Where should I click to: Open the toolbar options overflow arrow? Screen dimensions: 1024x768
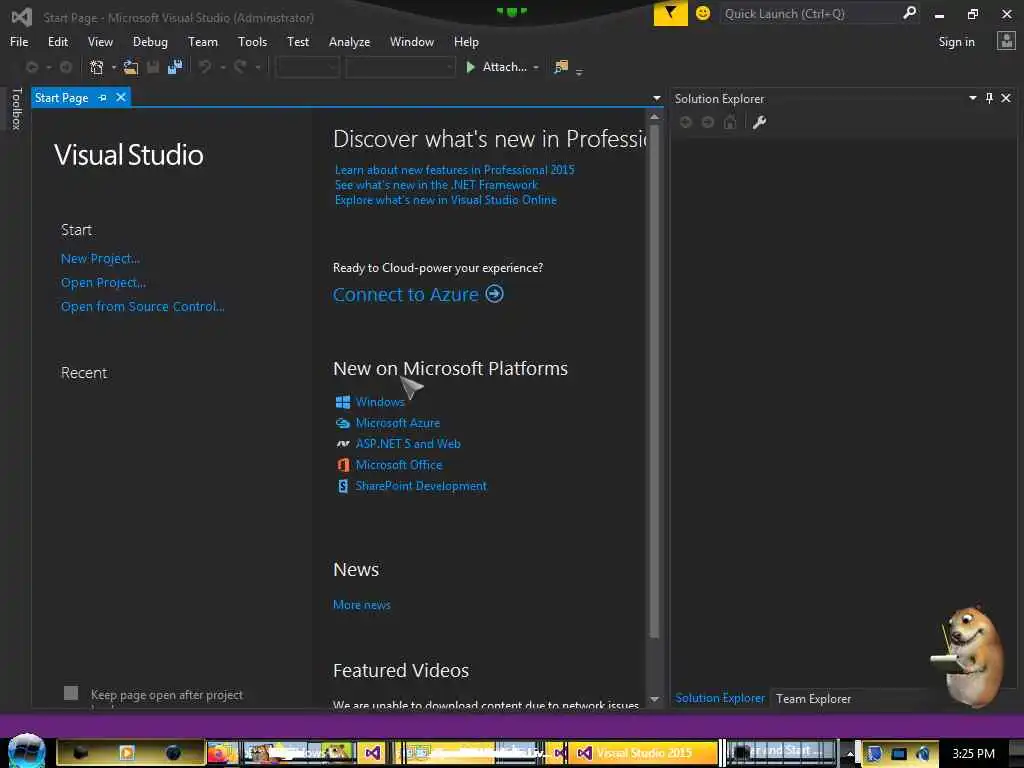coord(579,72)
